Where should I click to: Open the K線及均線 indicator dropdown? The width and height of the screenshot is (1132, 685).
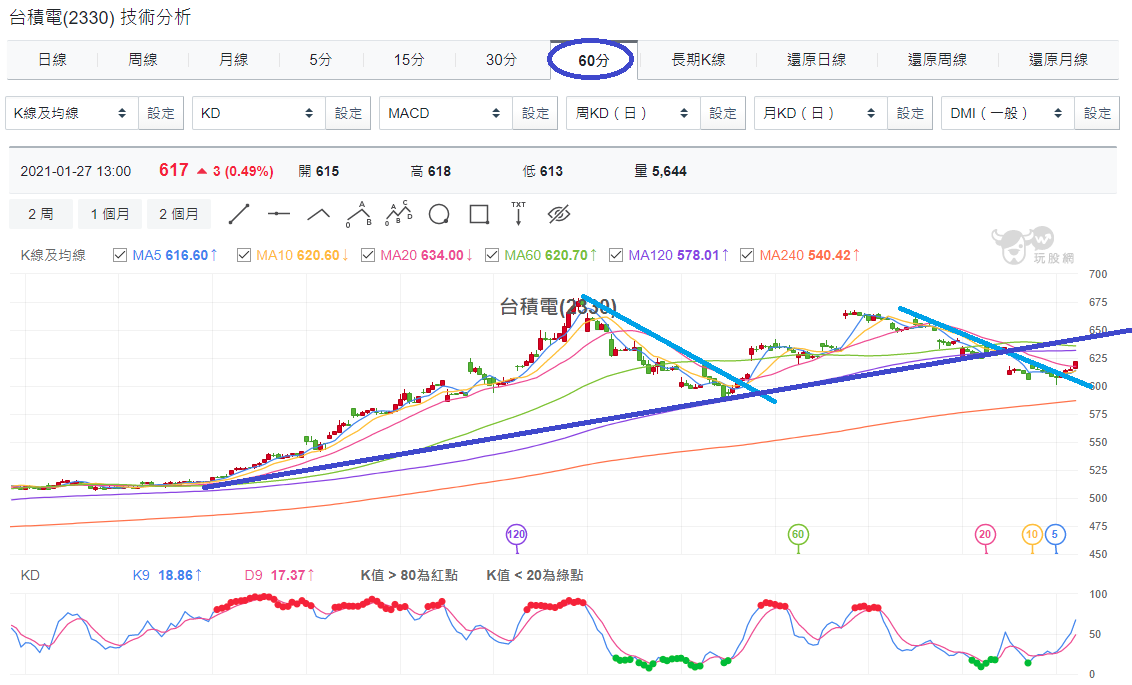click(x=71, y=113)
